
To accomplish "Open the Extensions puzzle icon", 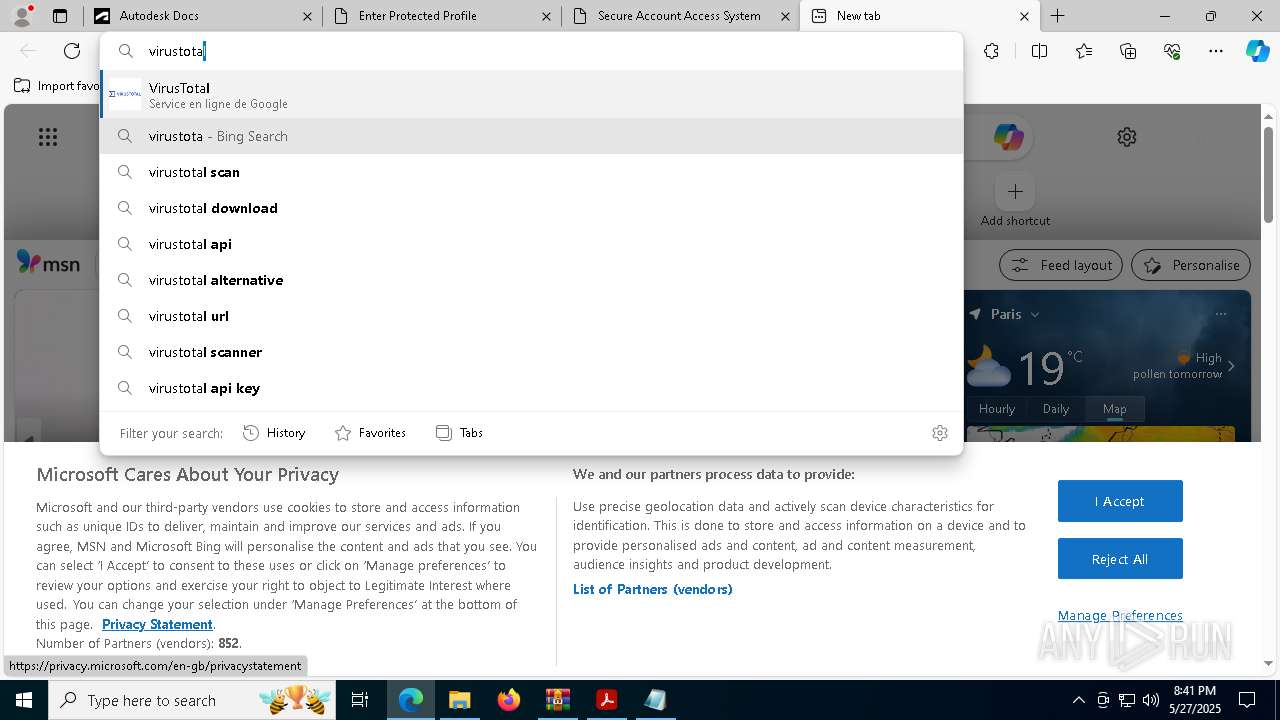I will click(x=991, y=51).
